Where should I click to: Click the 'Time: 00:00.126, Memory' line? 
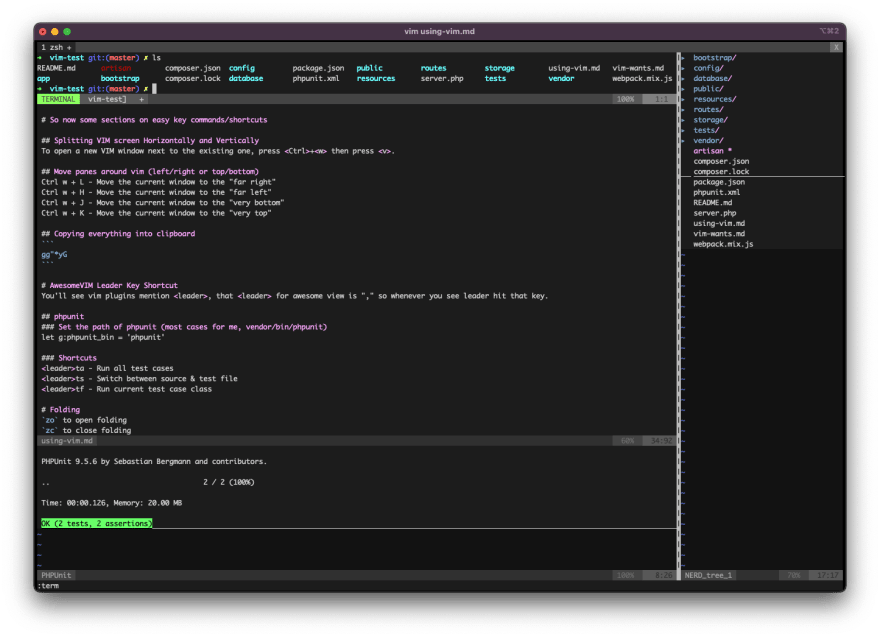[111, 503]
